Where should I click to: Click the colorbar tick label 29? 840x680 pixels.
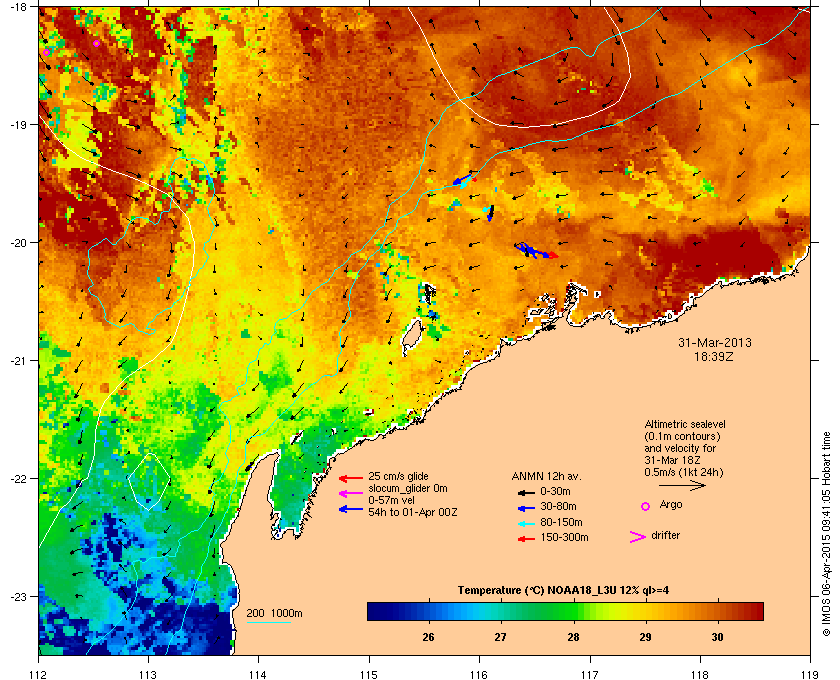pyautogui.click(x=646, y=637)
